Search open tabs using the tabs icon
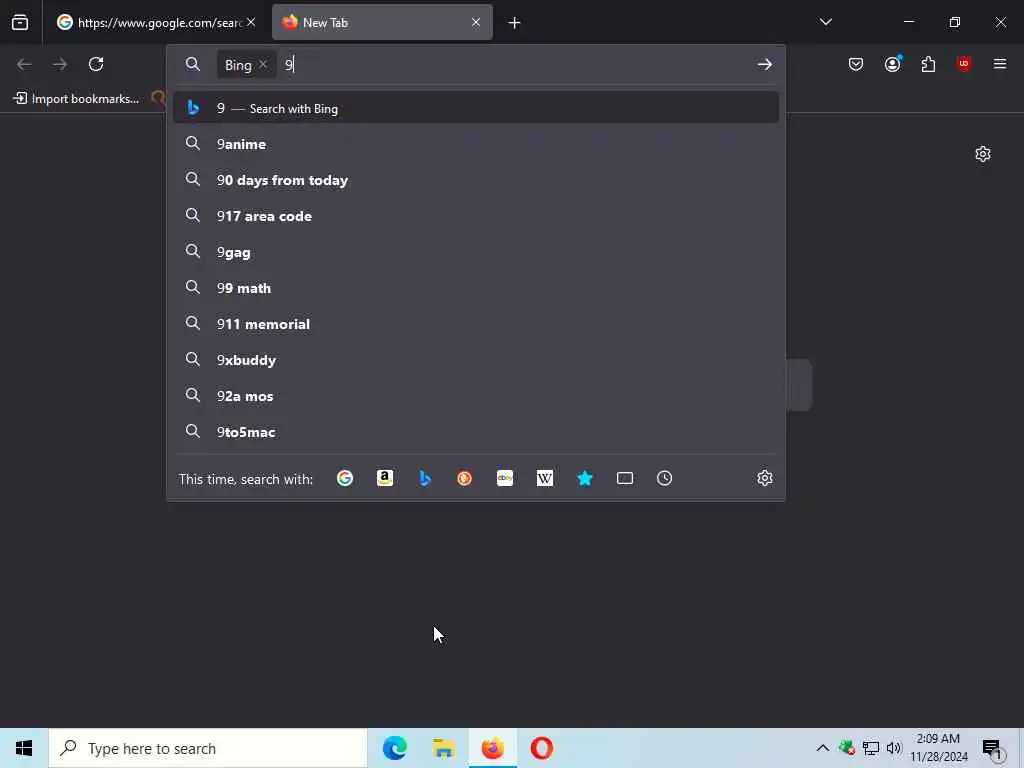The height and width of the screenshot is (768, 1024). pos(625,478)
